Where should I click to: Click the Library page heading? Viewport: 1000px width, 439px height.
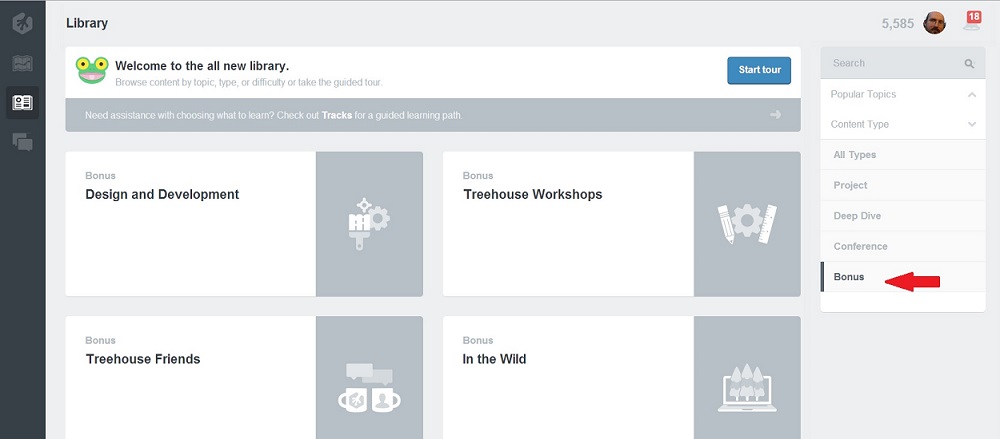tap(87, 24)
